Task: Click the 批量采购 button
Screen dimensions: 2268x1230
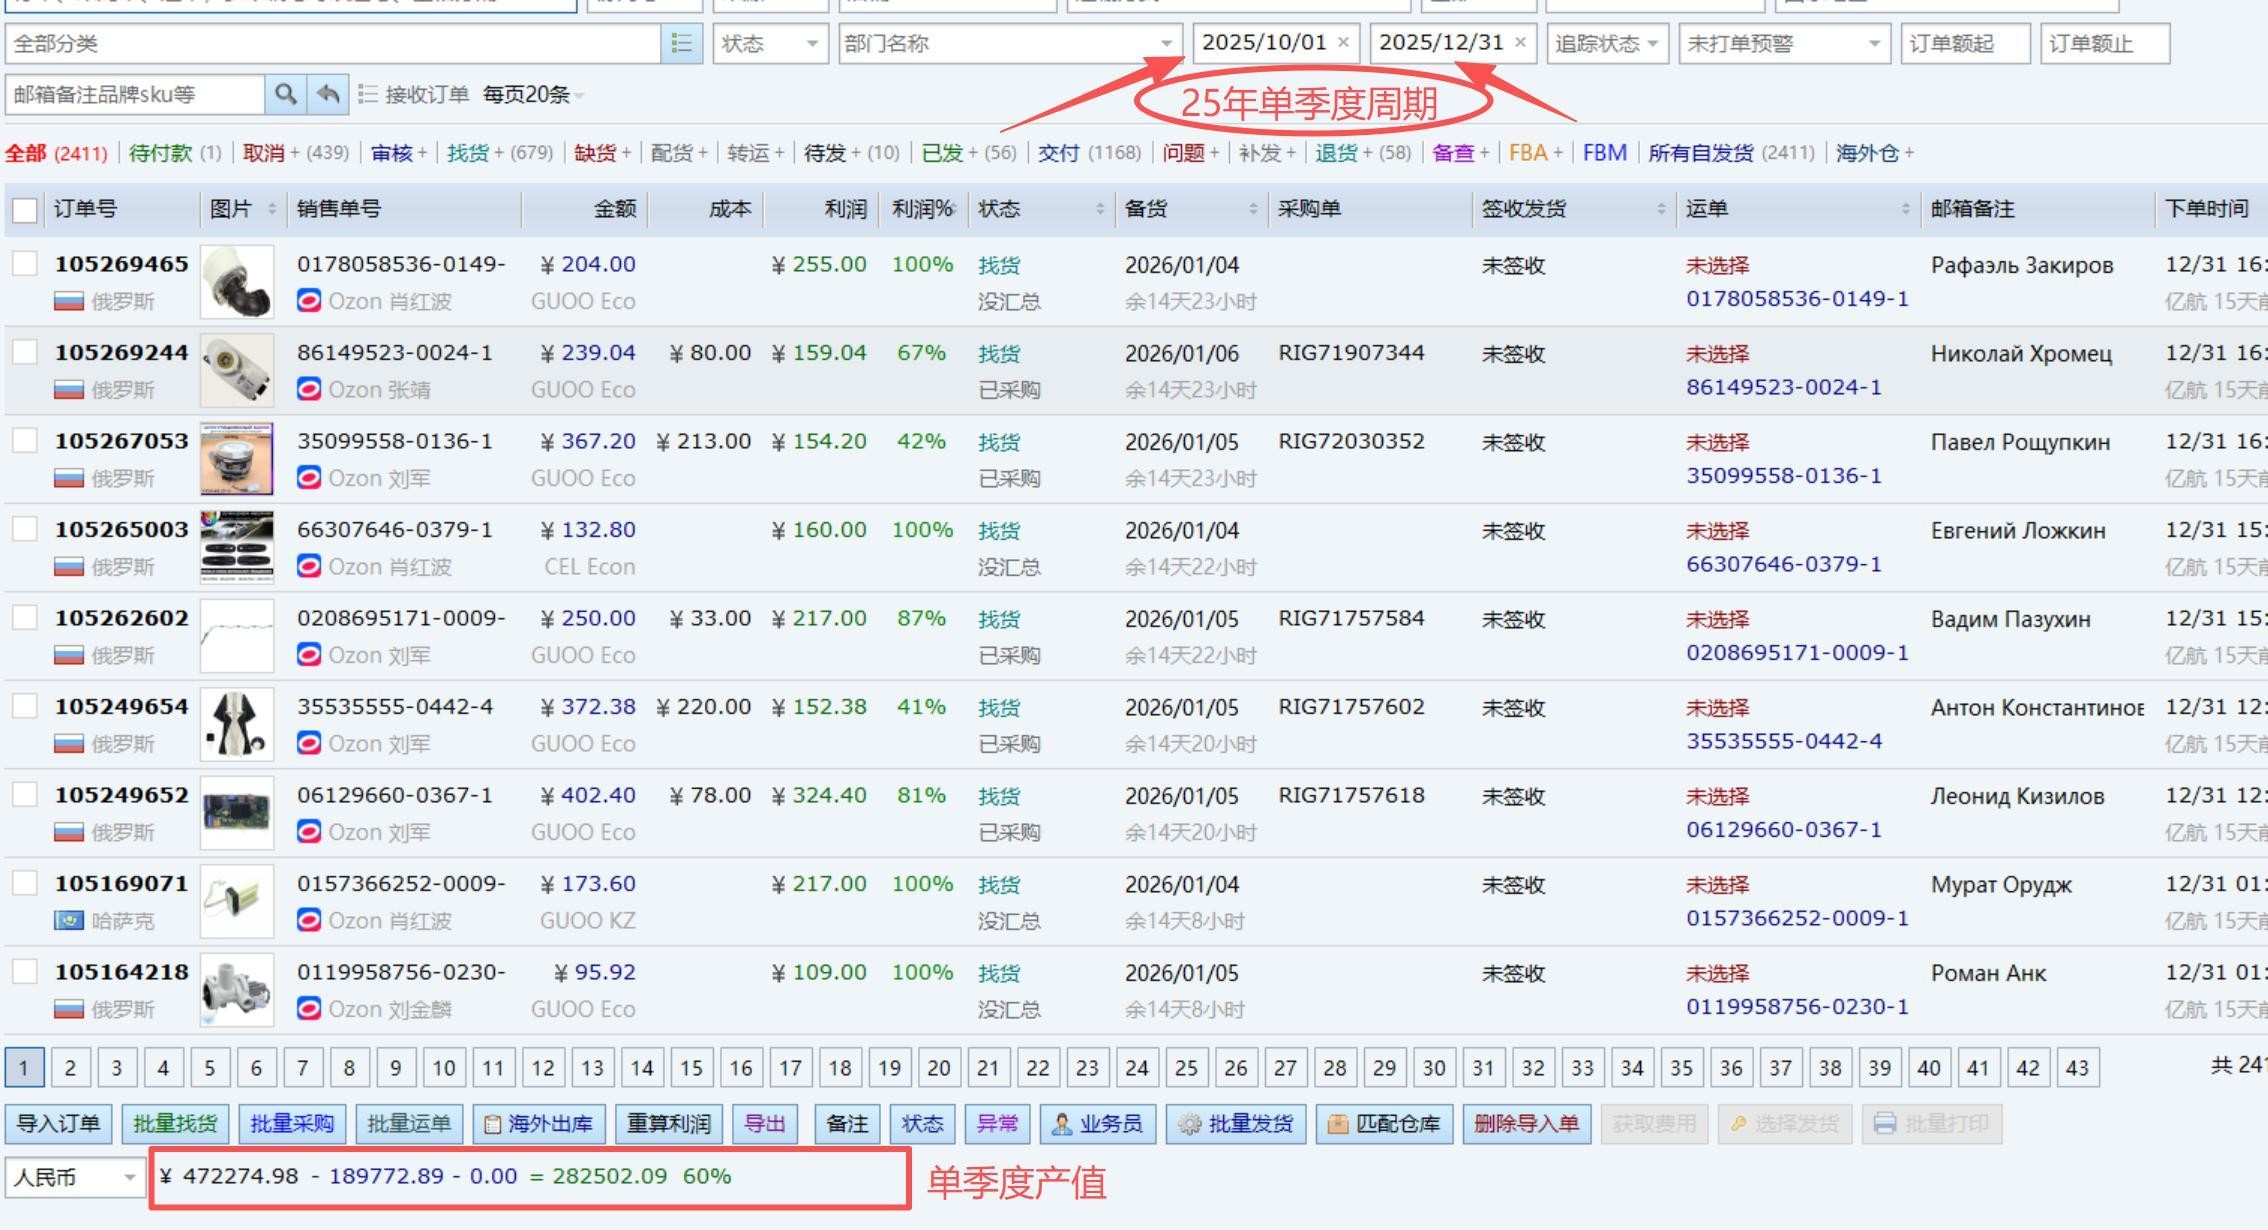Action: pos(292,1124)
